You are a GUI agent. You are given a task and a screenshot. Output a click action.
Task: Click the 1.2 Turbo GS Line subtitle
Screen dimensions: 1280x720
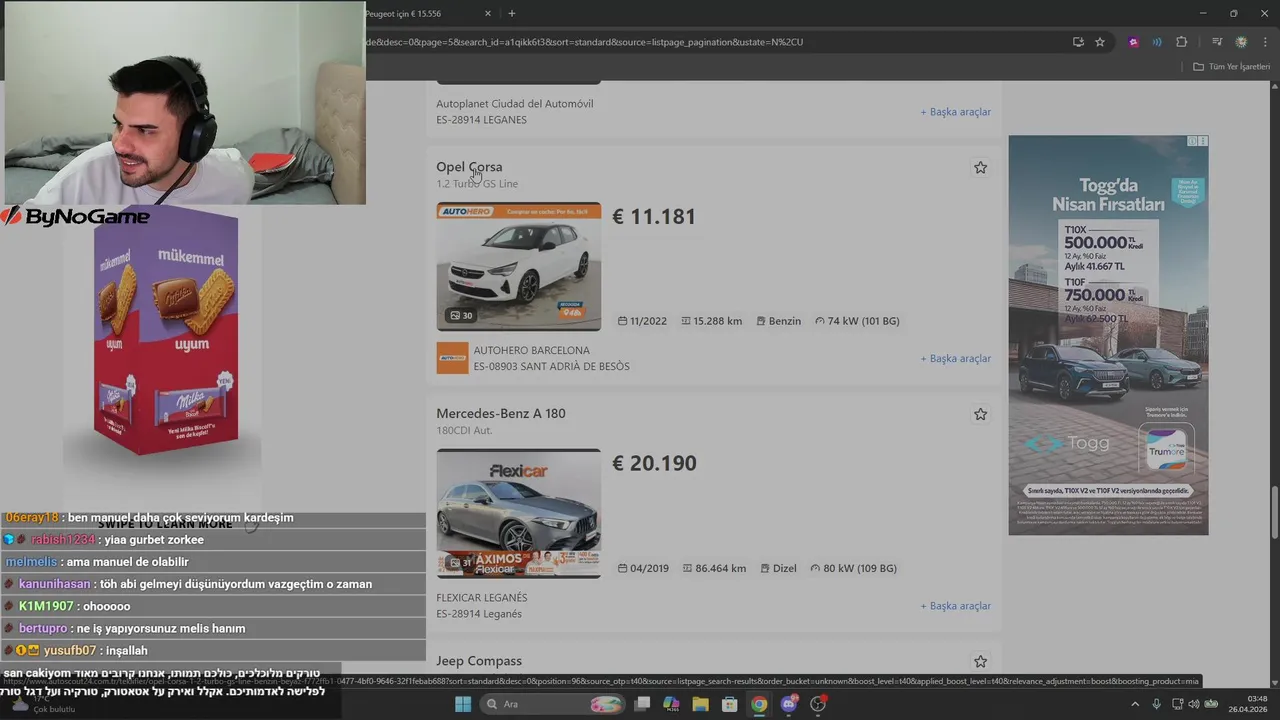click(x=477, y=184)
